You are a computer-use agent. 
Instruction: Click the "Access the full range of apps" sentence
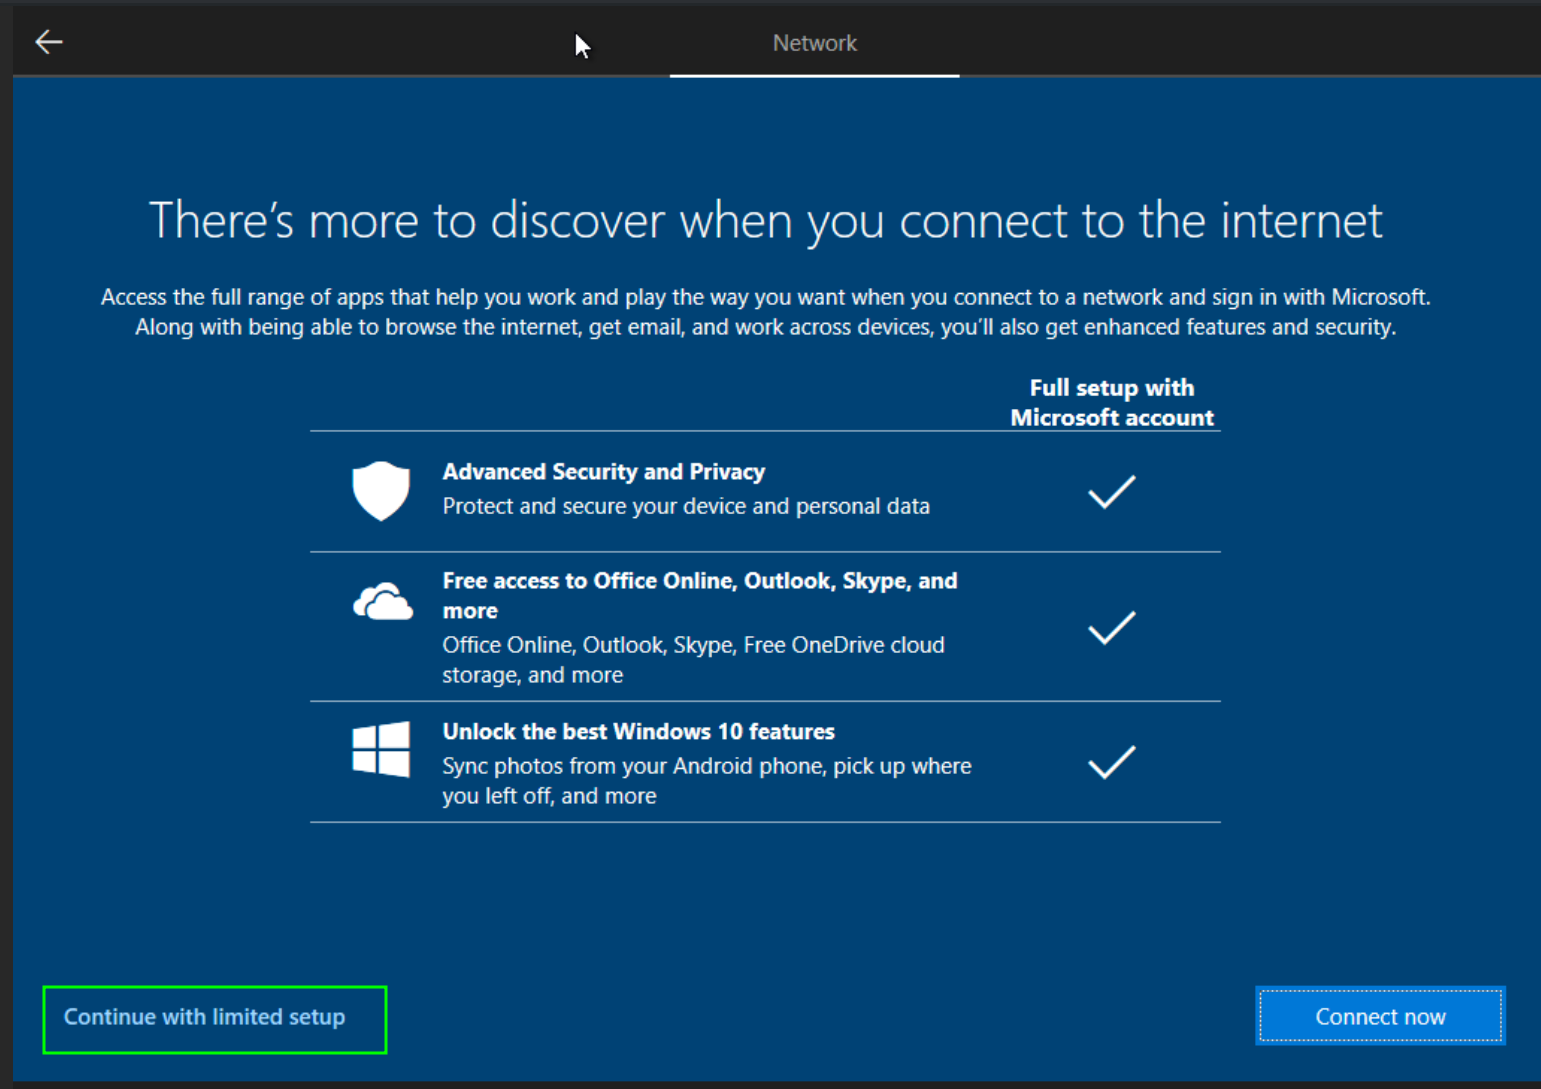[x=765, y=297]
